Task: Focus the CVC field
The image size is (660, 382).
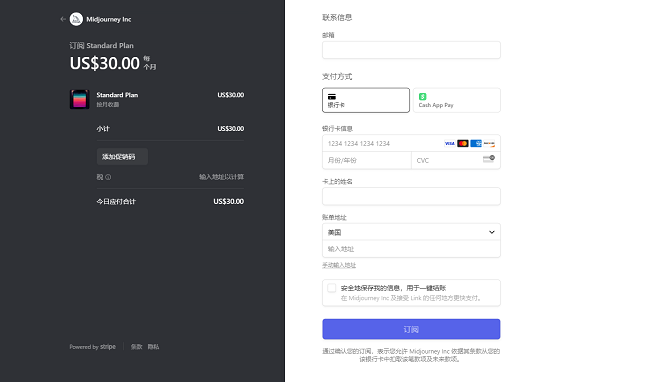Action: (x=456, y=160)
